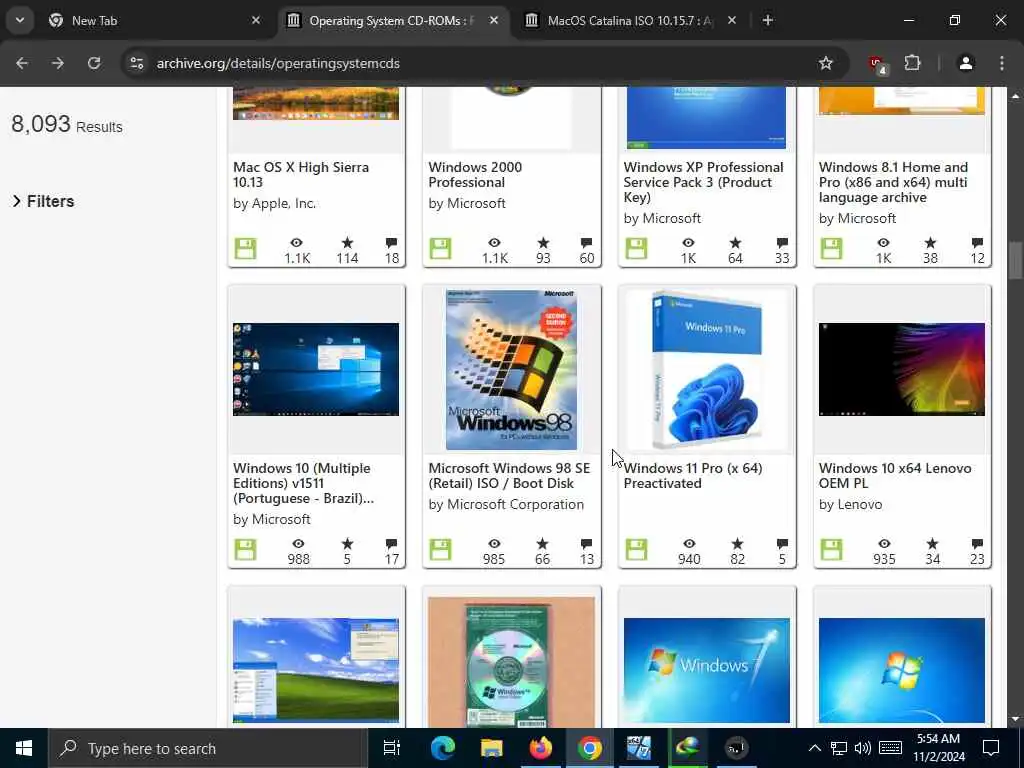Switch to the New Tab tab

155,20
